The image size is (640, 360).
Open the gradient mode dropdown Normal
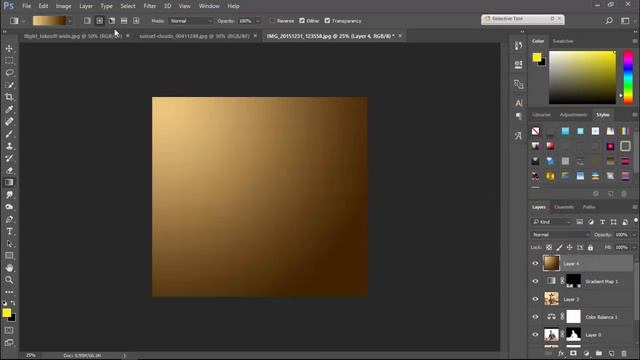click(x=191, y=21)
